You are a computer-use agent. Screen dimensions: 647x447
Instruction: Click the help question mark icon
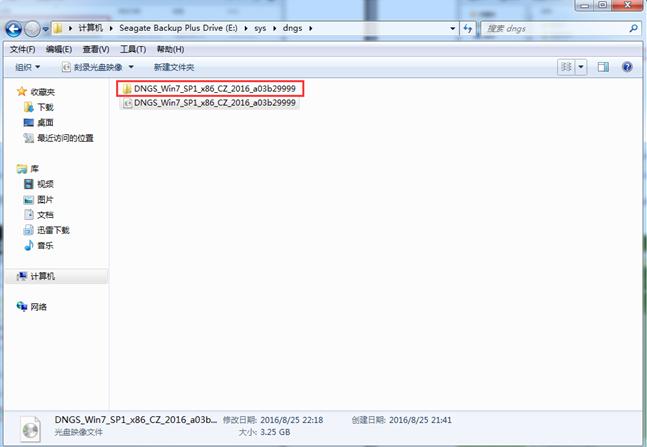(x=627, y=67)
